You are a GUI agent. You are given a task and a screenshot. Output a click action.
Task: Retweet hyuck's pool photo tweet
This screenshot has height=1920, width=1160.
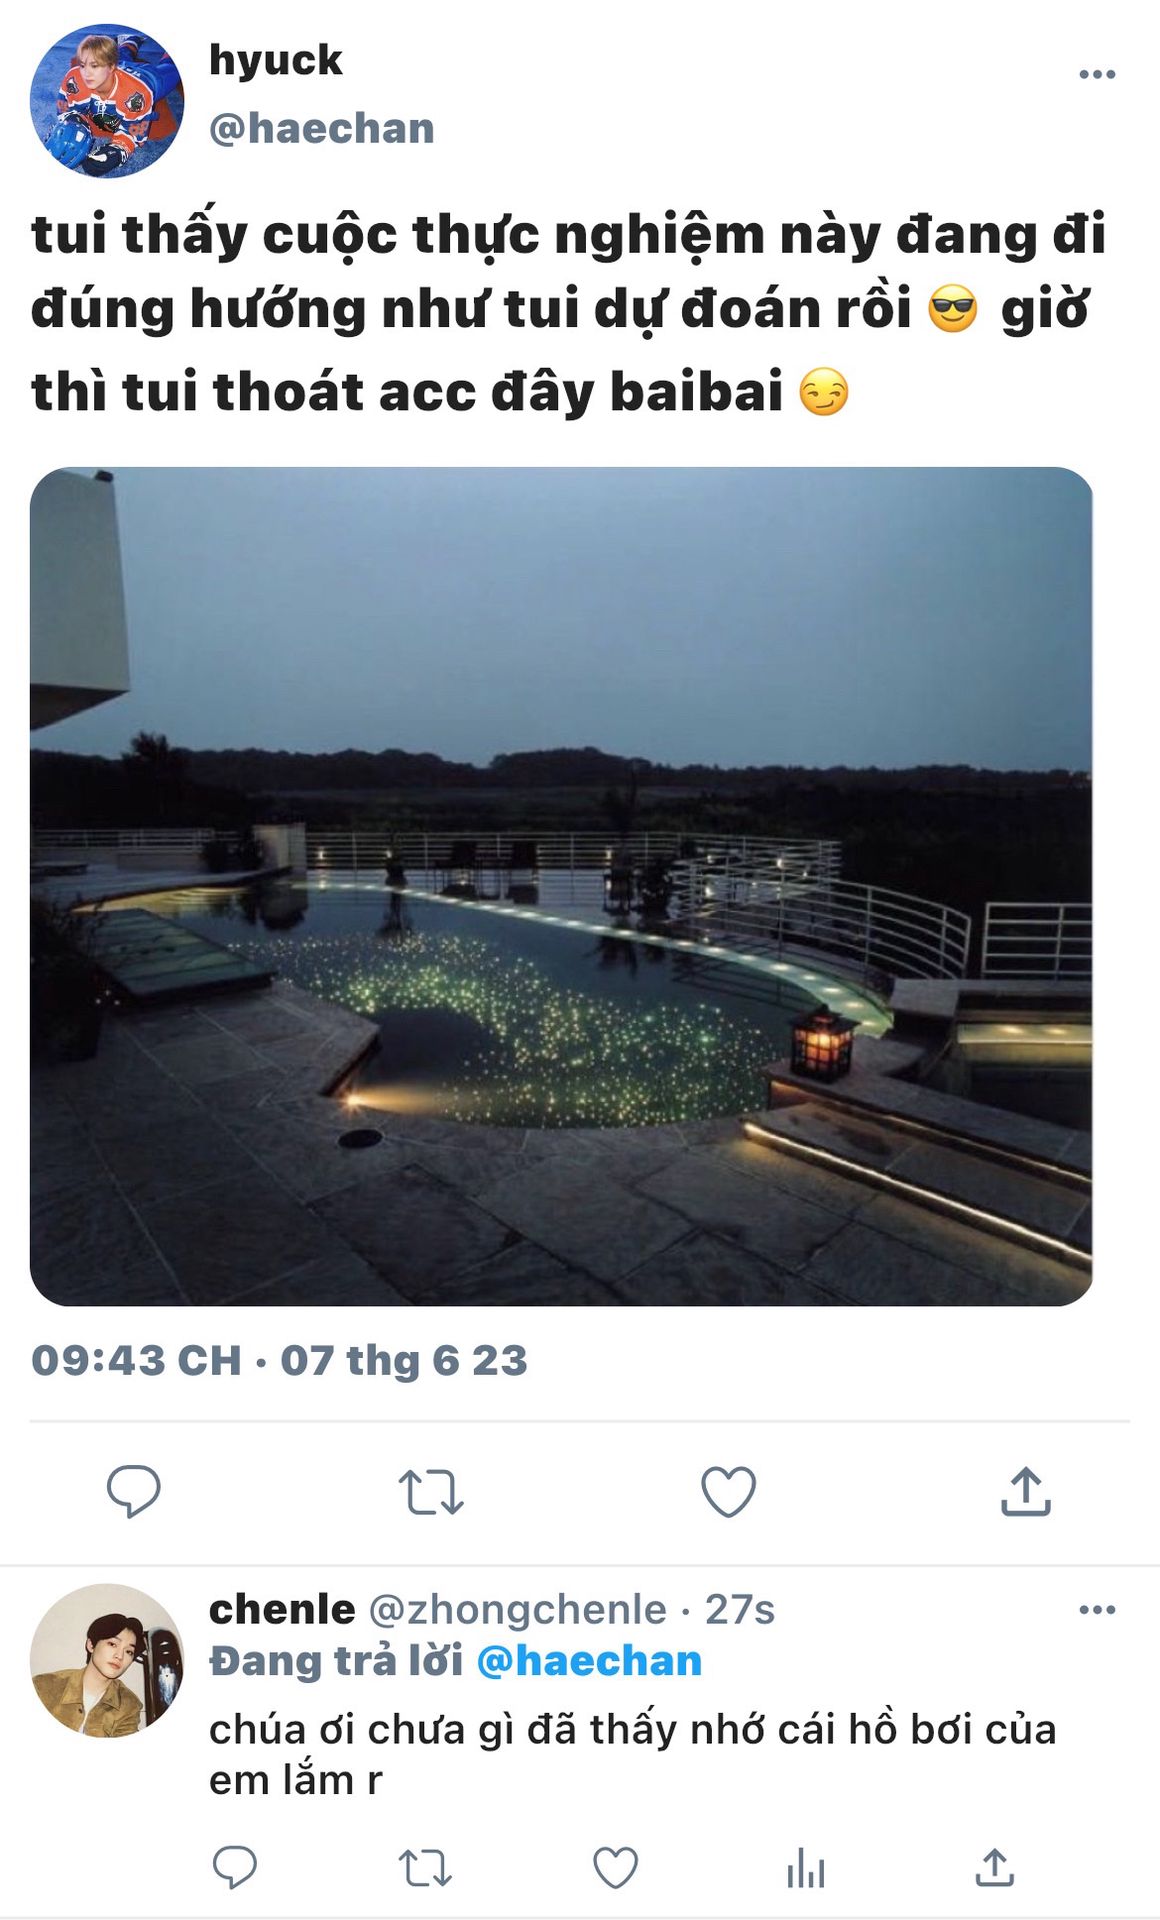[x=431, y=1492]
